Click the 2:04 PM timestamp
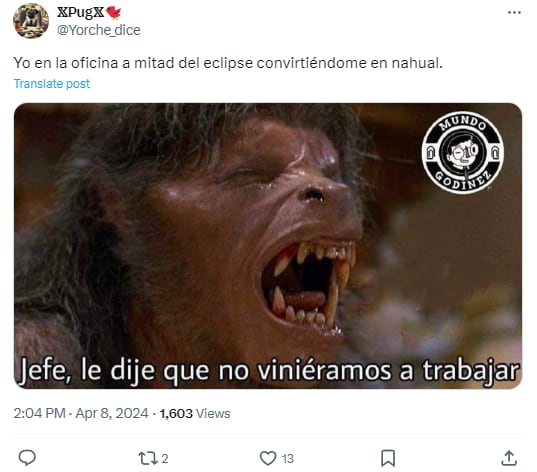537x472 pixels. pyautogui.click(x=39, y=413)
